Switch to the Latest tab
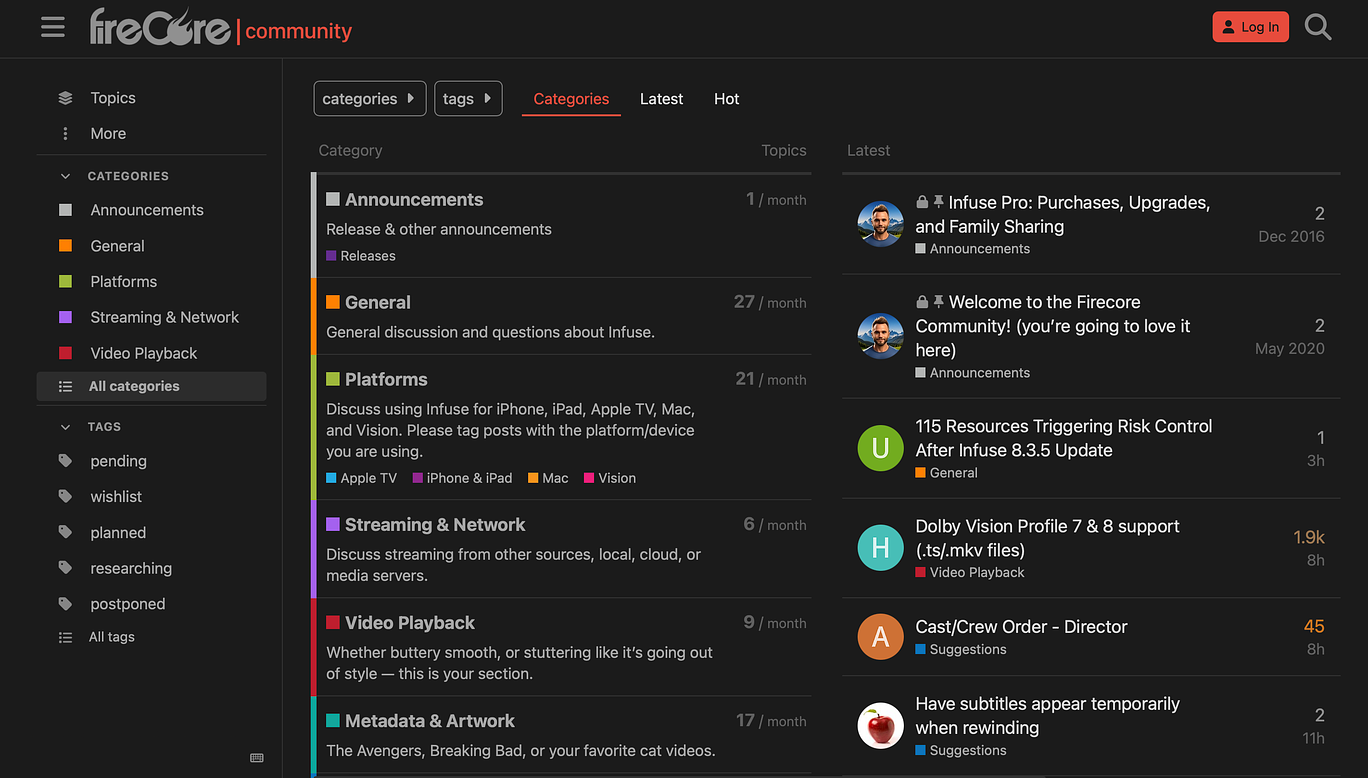The width and height of the screenshot is (1368, 778). pos(661,99)
